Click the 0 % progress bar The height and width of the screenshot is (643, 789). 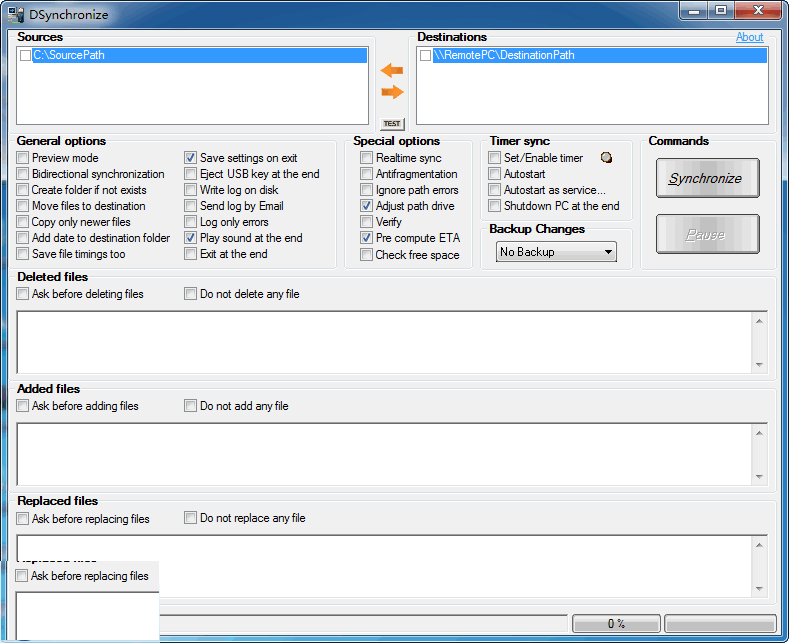point(616,624)
